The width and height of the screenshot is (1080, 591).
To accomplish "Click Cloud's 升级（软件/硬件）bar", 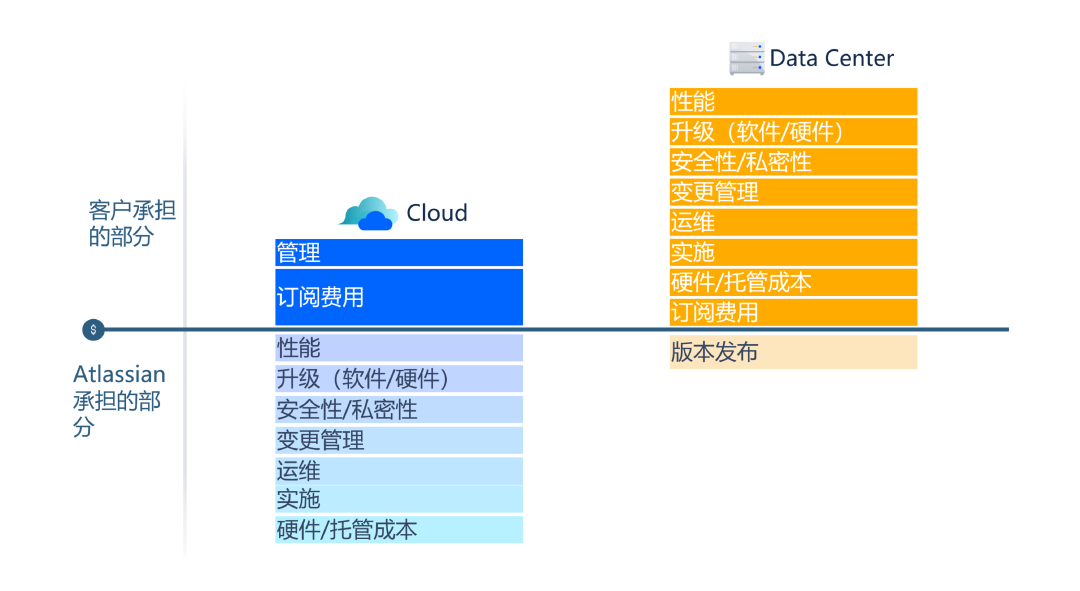I will (399, 379).
